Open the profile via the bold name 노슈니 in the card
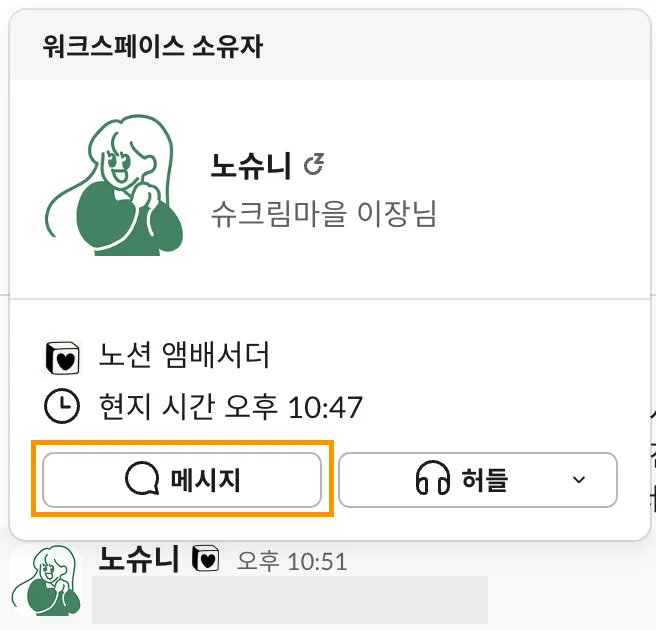656x630 pixels. coord(250,166)
